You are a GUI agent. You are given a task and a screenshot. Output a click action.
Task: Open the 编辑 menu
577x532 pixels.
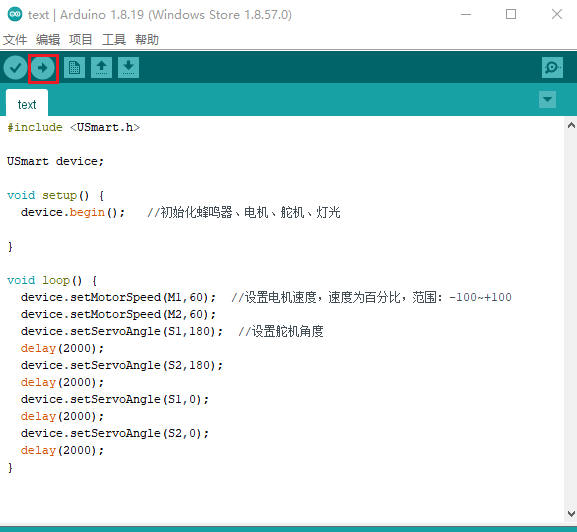point(48,39)
